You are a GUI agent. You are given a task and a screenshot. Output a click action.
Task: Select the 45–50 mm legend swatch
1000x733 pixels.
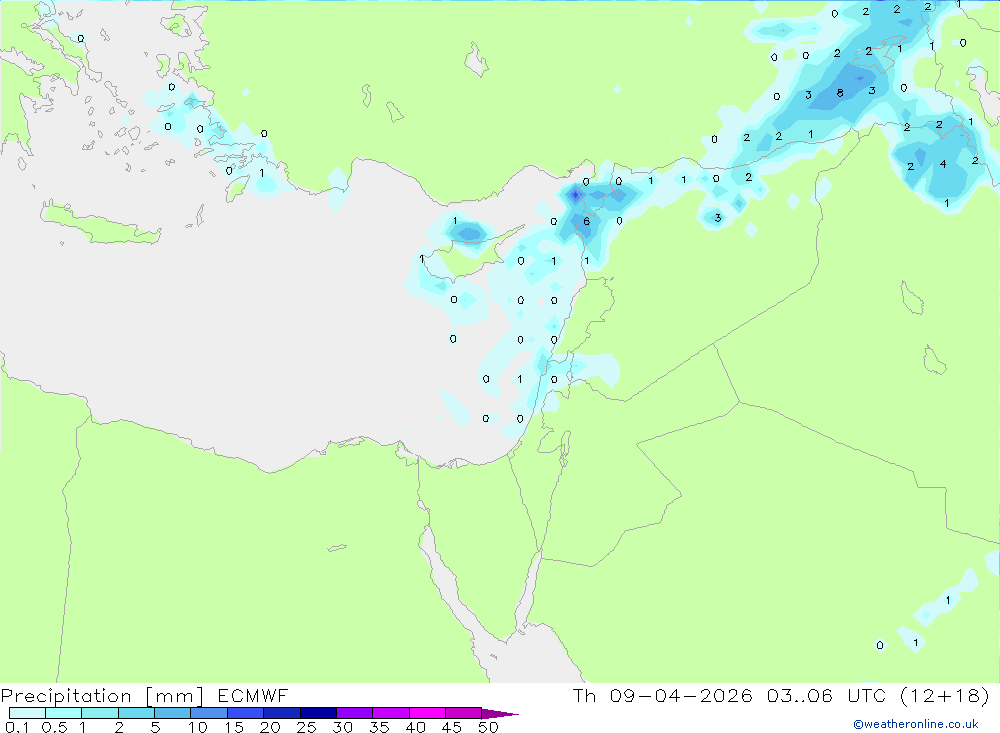[464, 713]
